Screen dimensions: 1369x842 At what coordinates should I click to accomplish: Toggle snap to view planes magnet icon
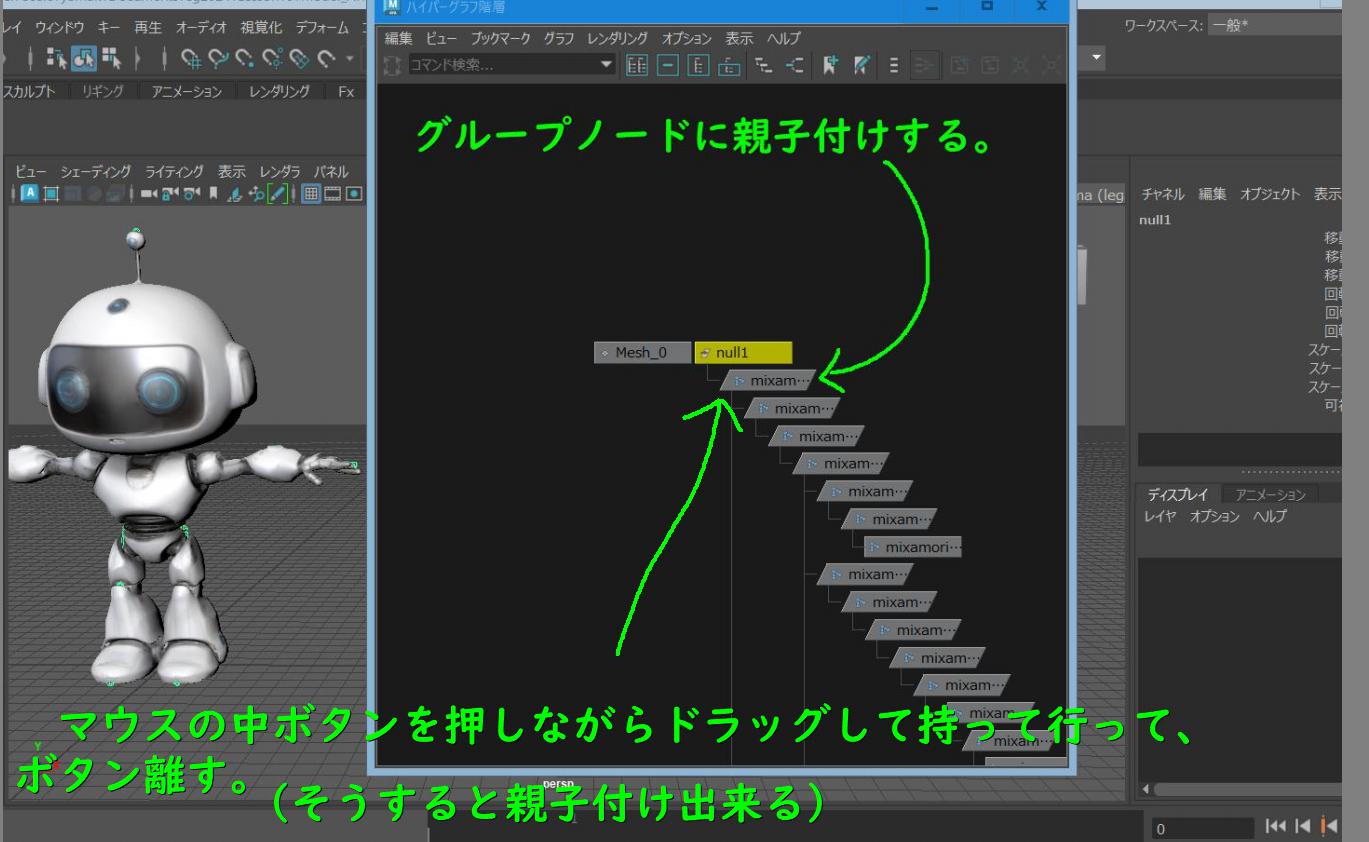299,59
